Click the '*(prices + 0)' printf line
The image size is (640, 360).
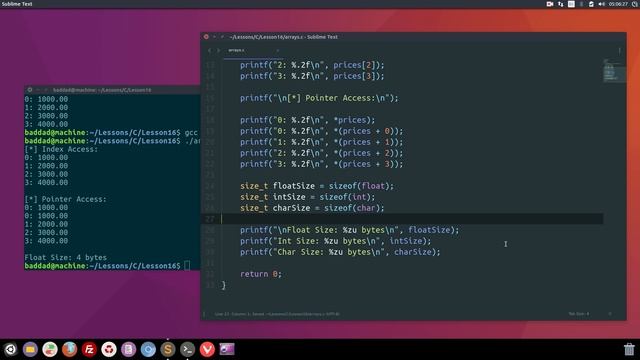click(x=321, y=131)
